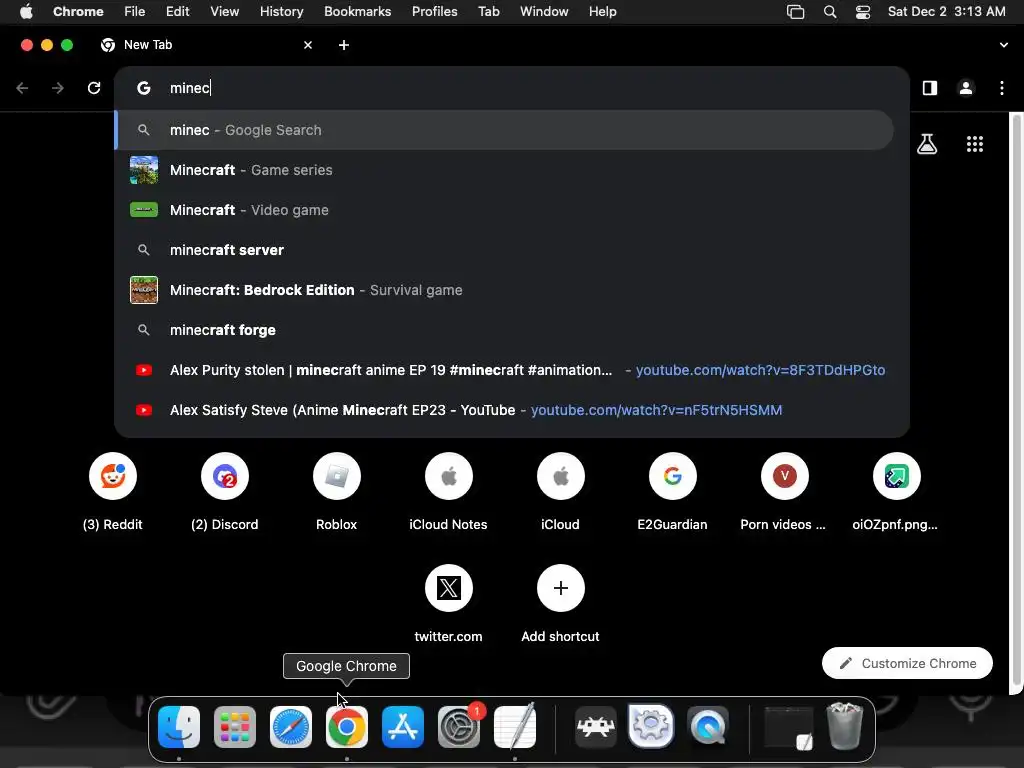Open the Profiles menu
The image size is (1024, 768).
[x=434, y=12]
